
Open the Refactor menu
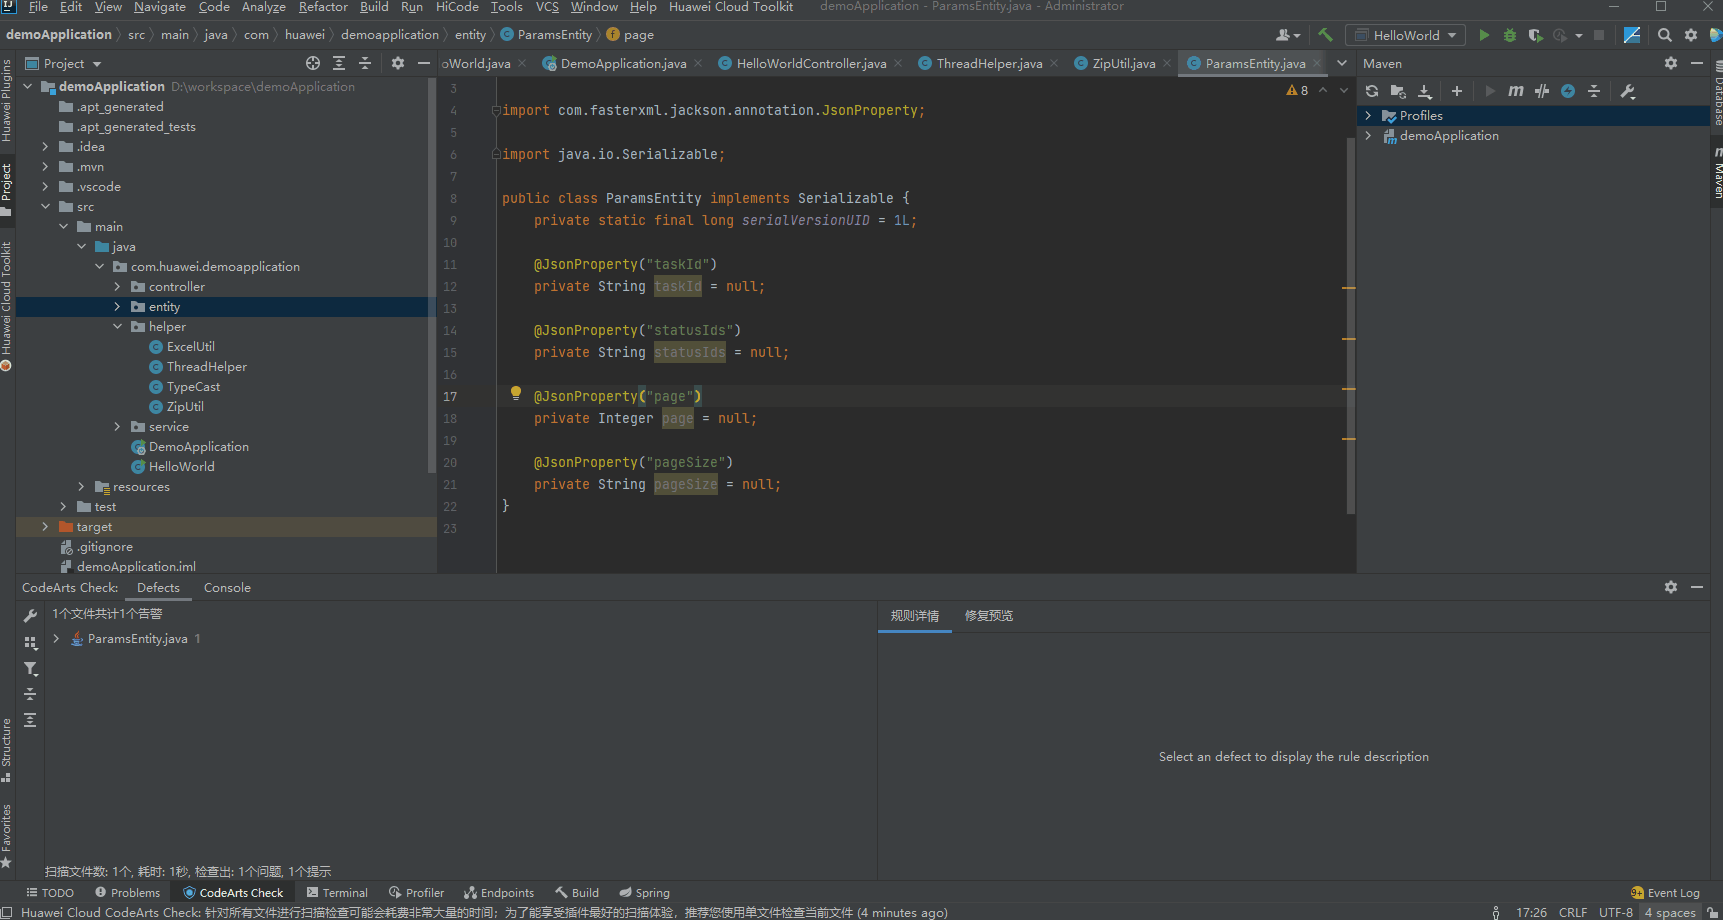tap(323, 7)
